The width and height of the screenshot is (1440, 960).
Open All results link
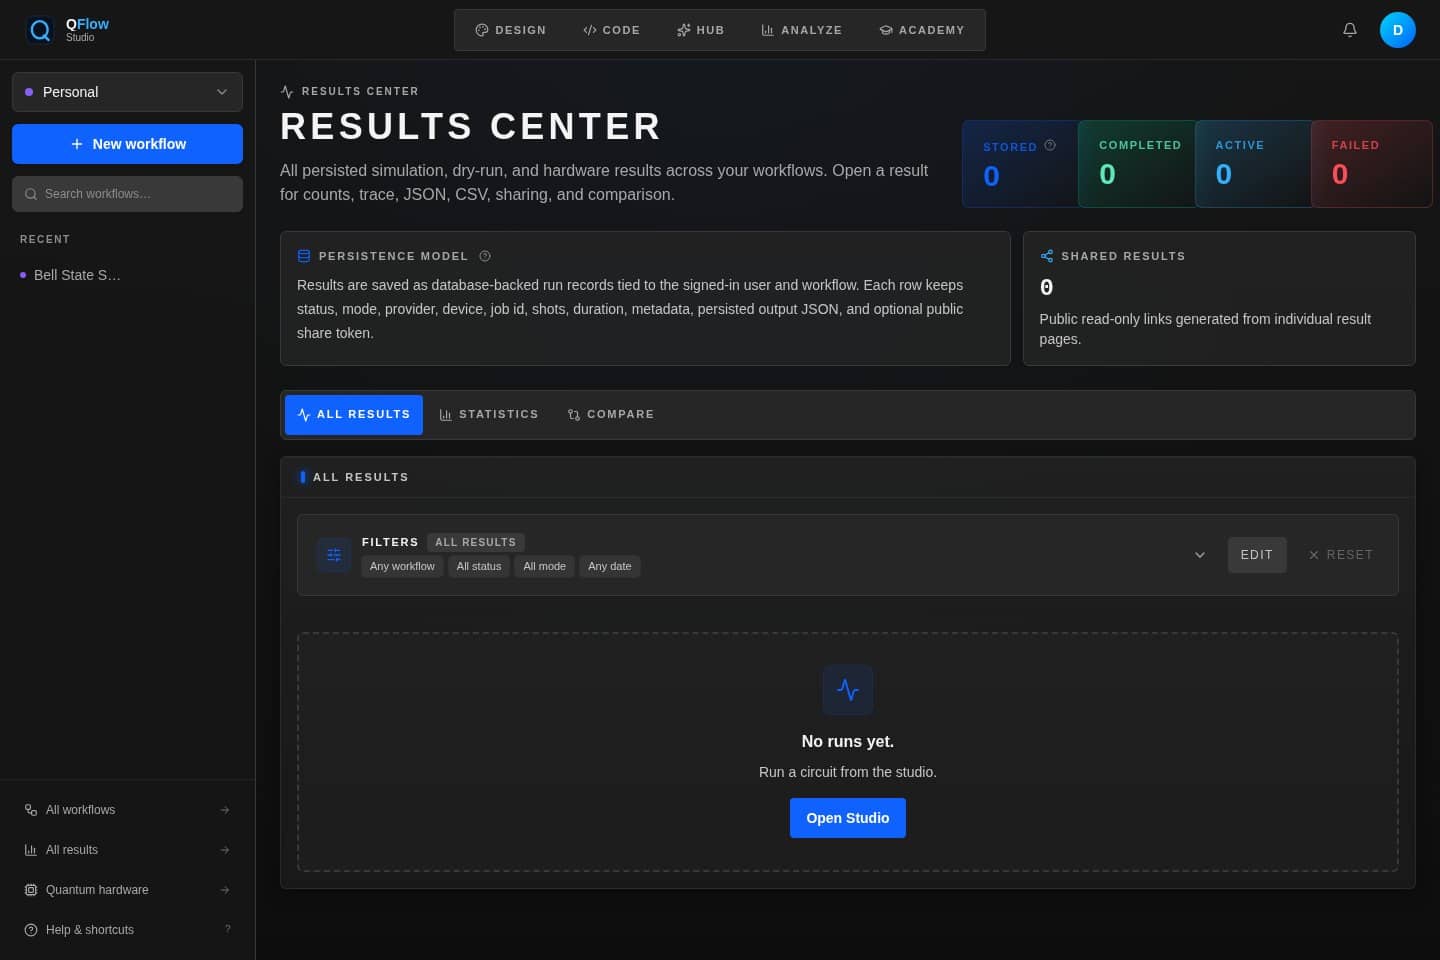click(127, 850)
